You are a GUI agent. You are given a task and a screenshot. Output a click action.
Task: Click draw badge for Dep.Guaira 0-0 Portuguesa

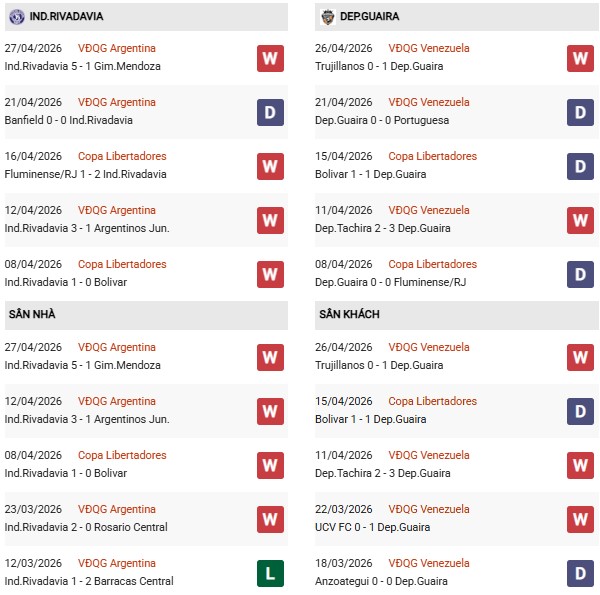coord(580,112)
